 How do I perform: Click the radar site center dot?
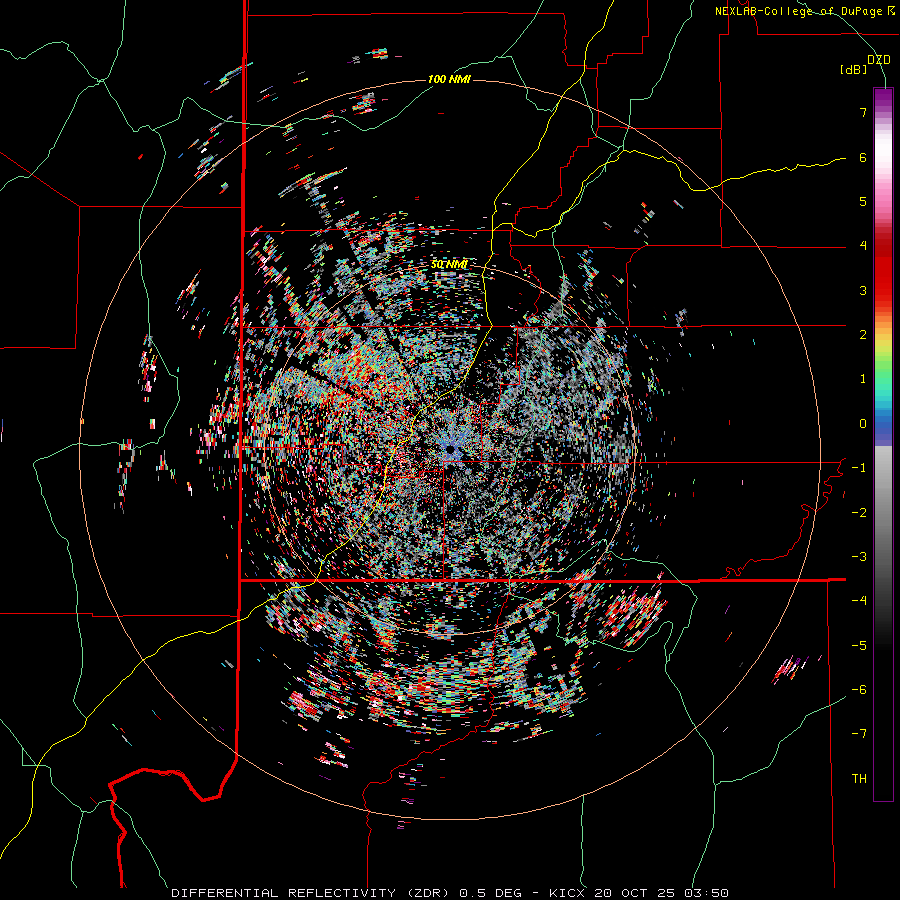(451, 449)
